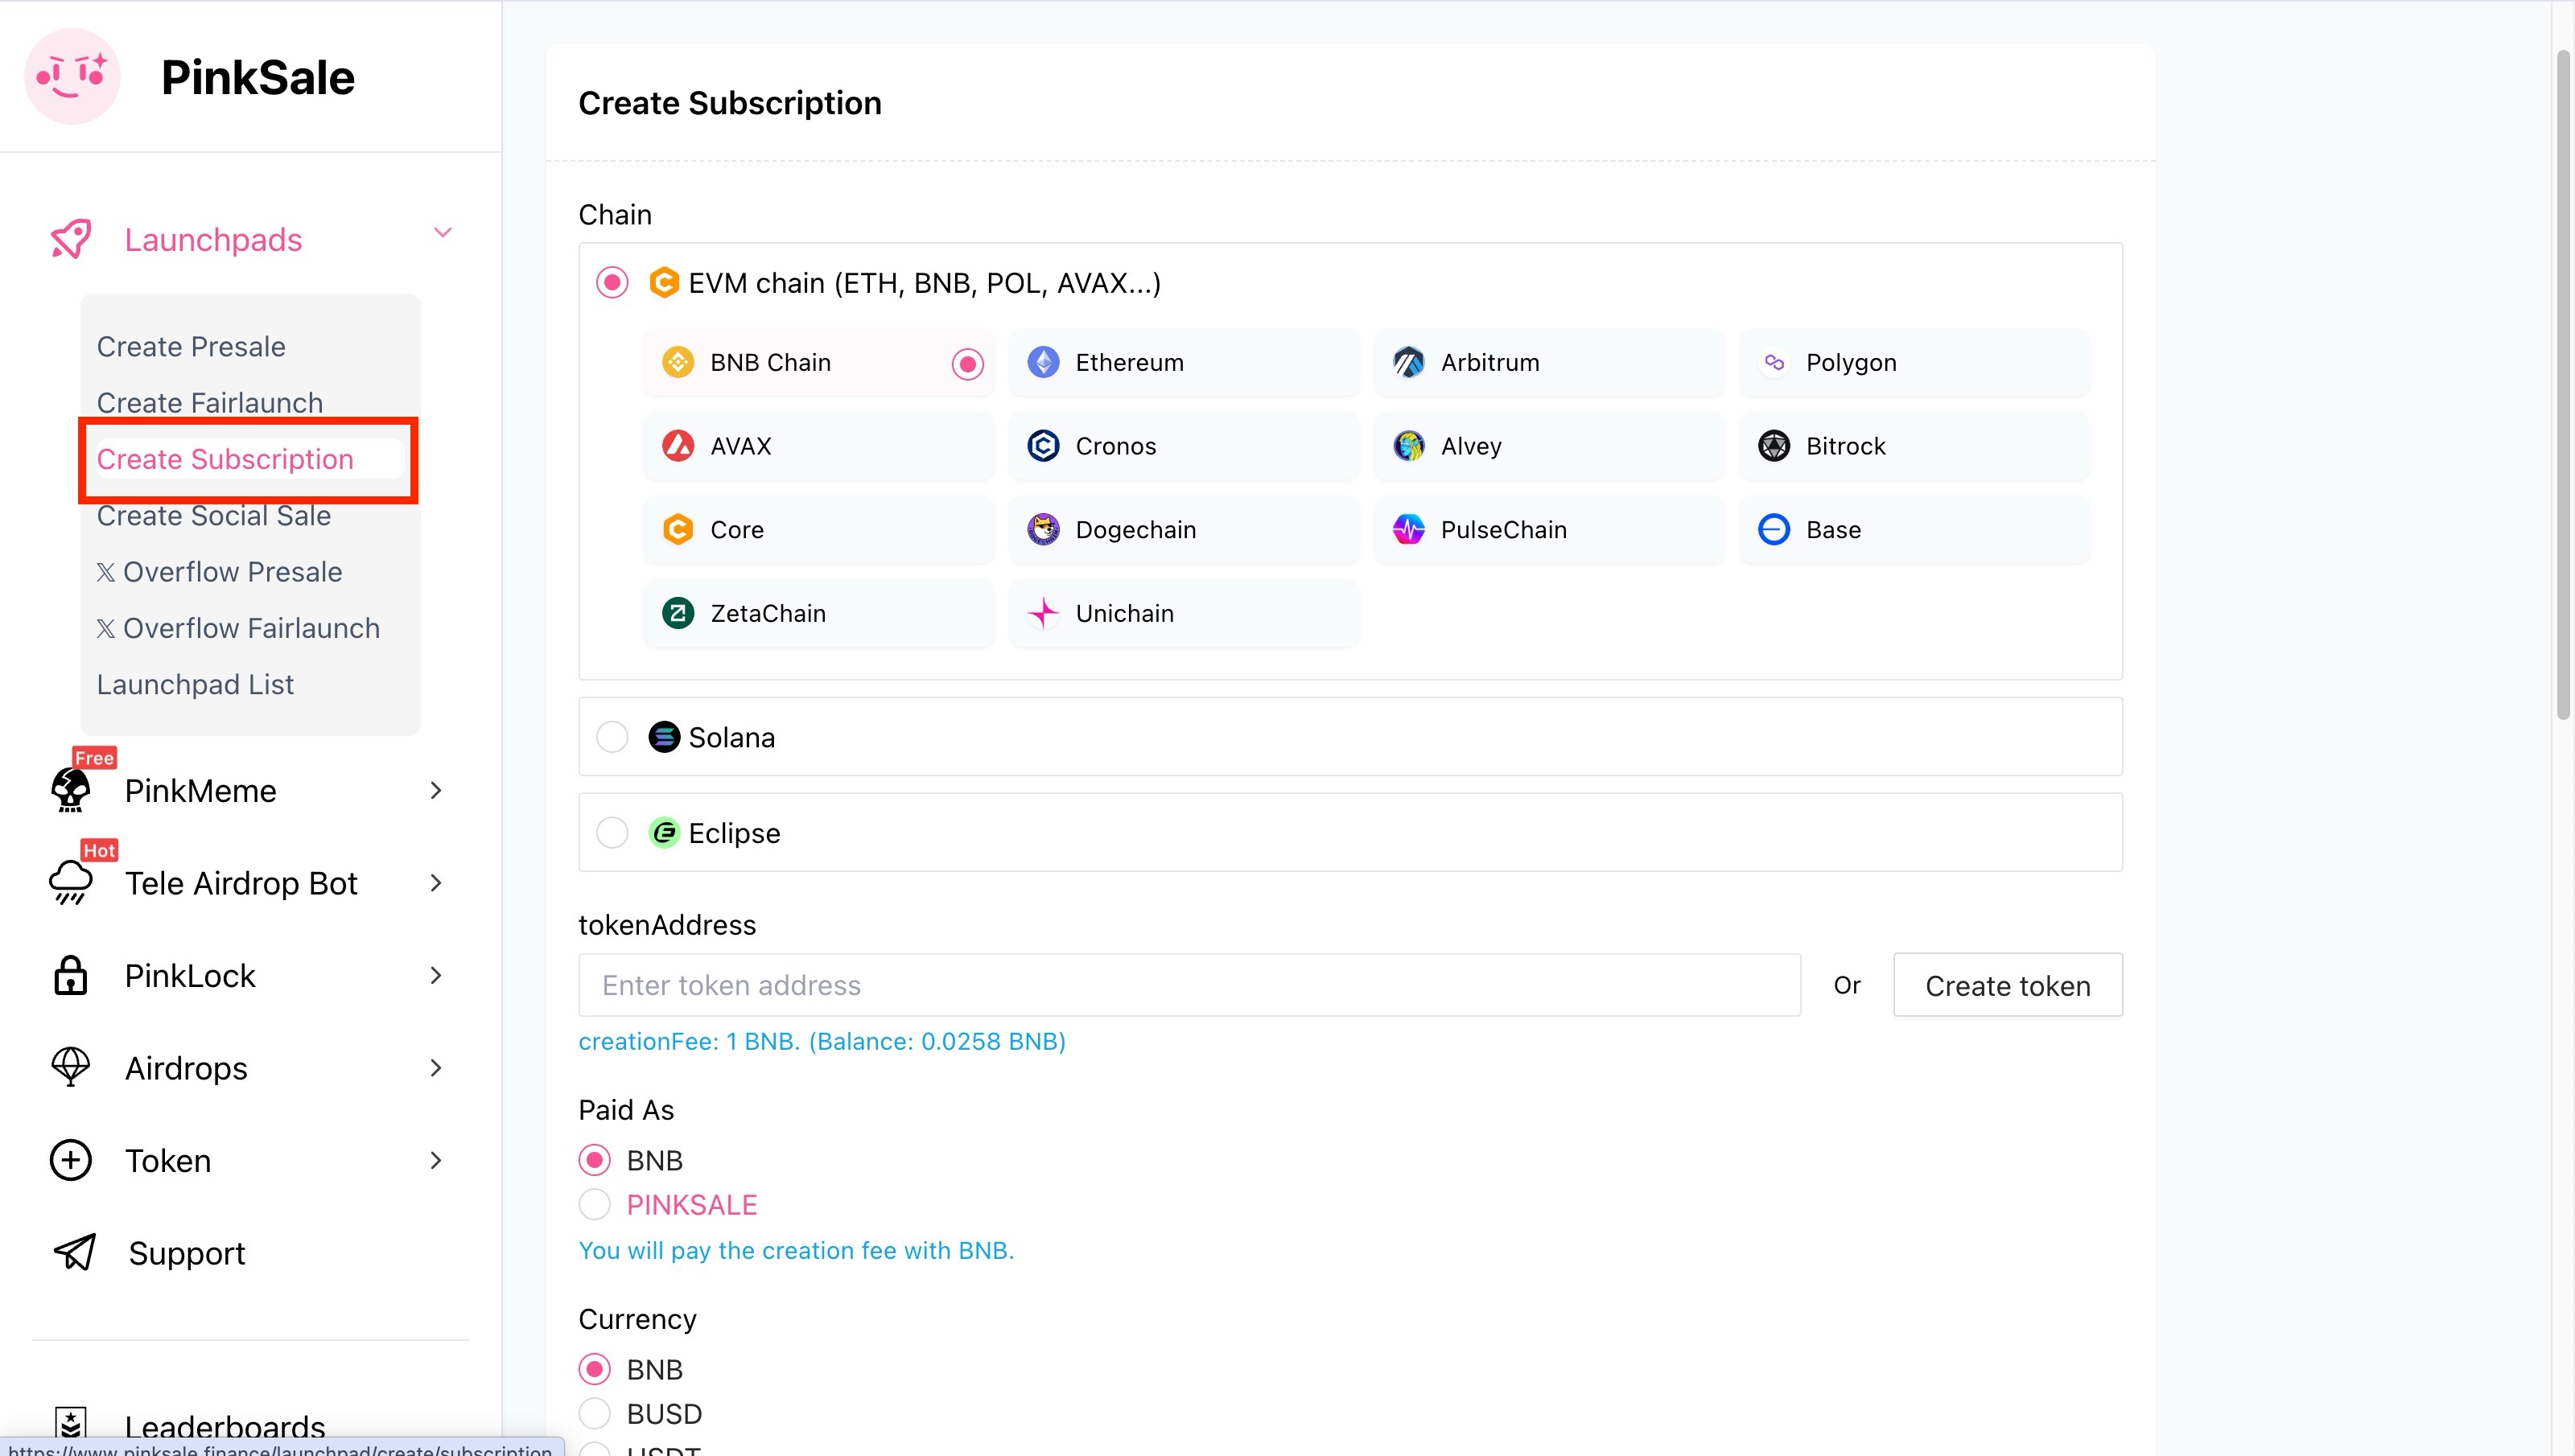The height and width of the screenshot is (1456, 2575).
Task: Click the page vertical scrollbar
Action: [2563, 385]
